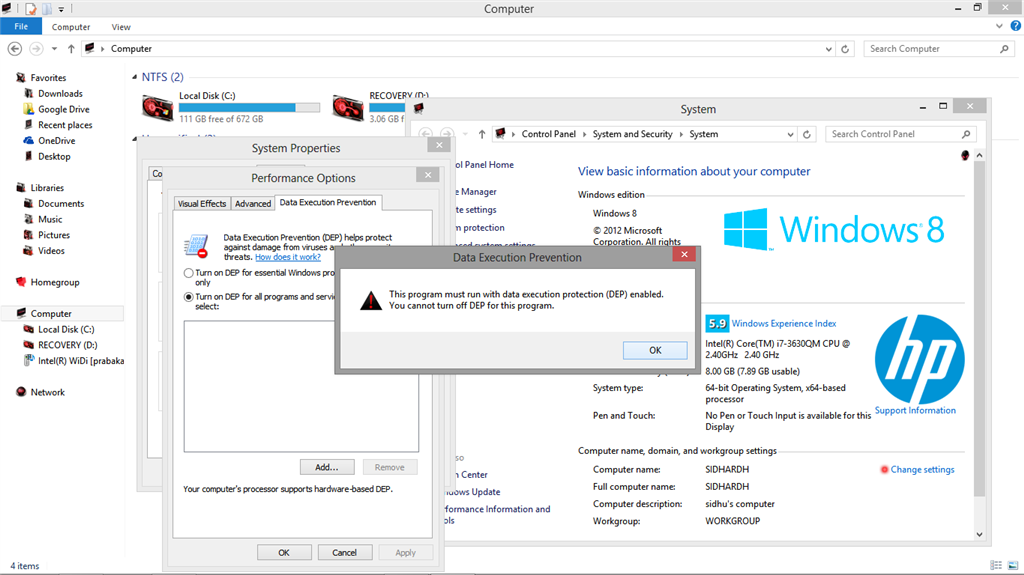This screenshot has height=575, width=1024.
Task: Click the scroll-down arrow in System window
Action: click(x=979, y=534)
